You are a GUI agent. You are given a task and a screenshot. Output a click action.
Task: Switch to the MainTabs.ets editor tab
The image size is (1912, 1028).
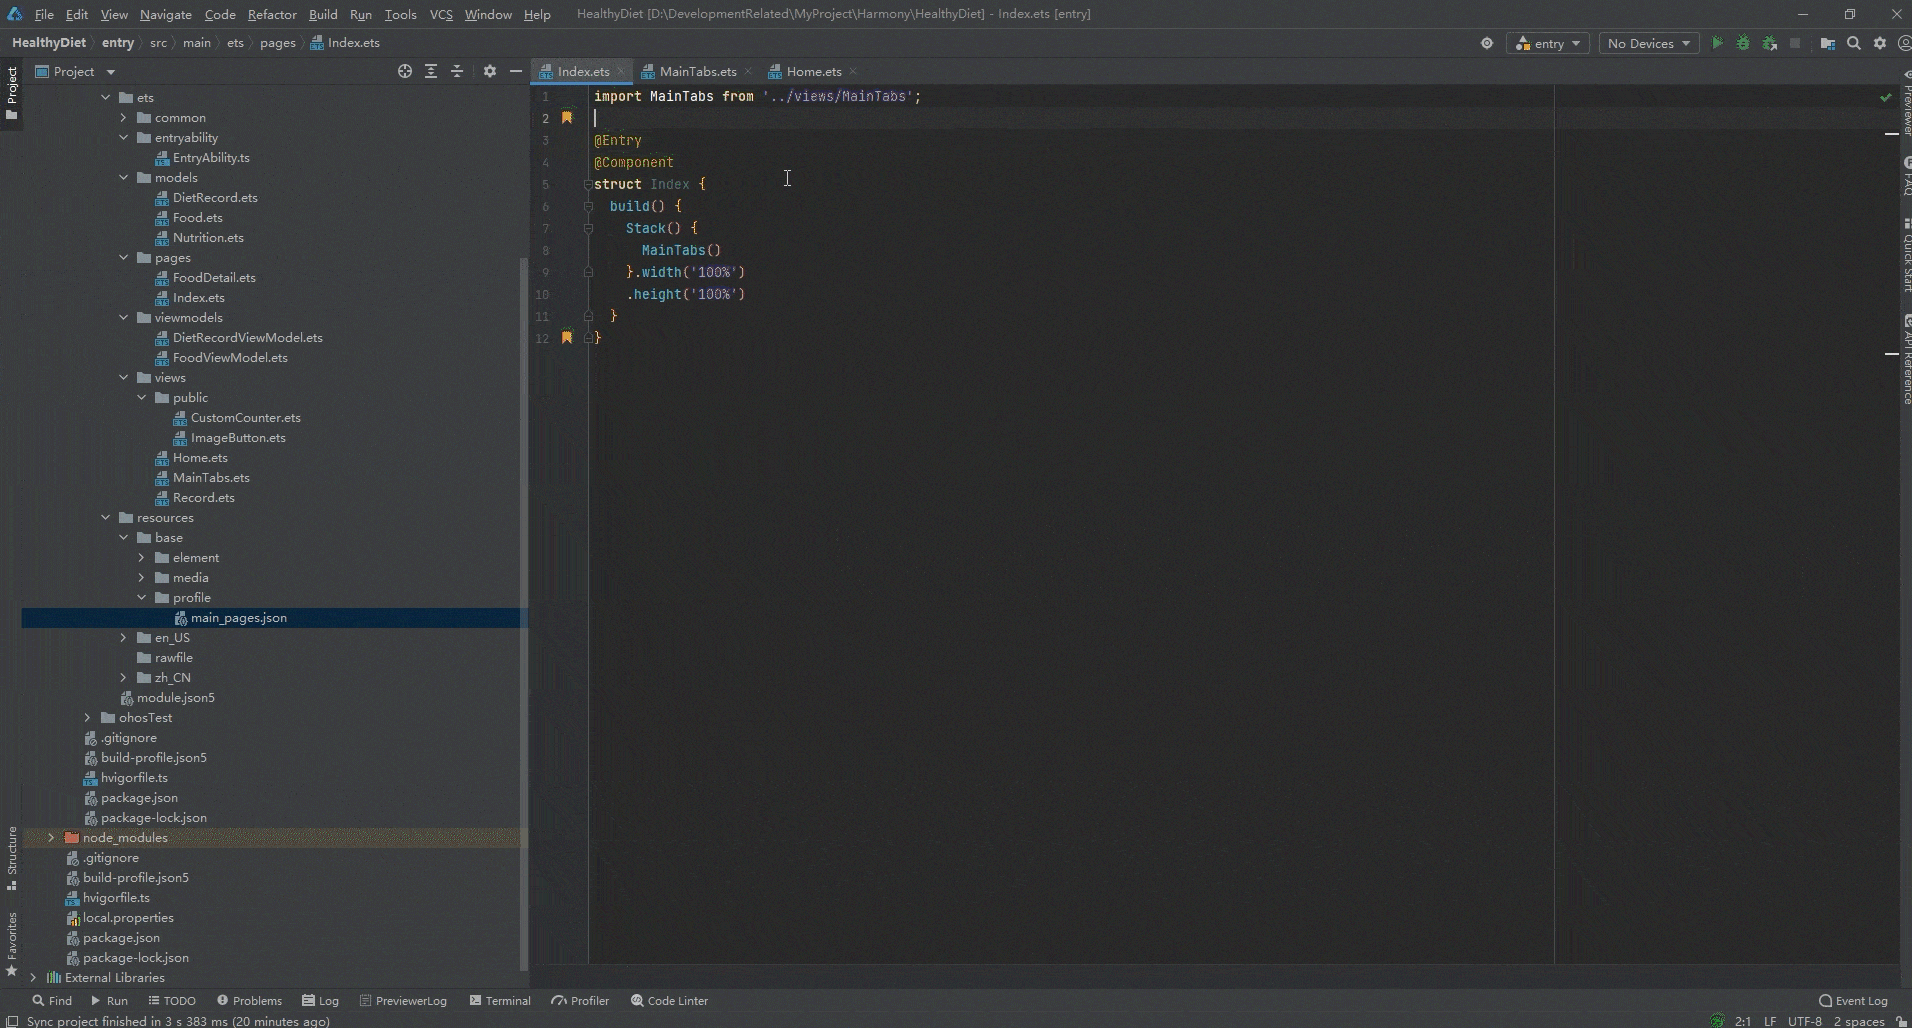point(697,72)
